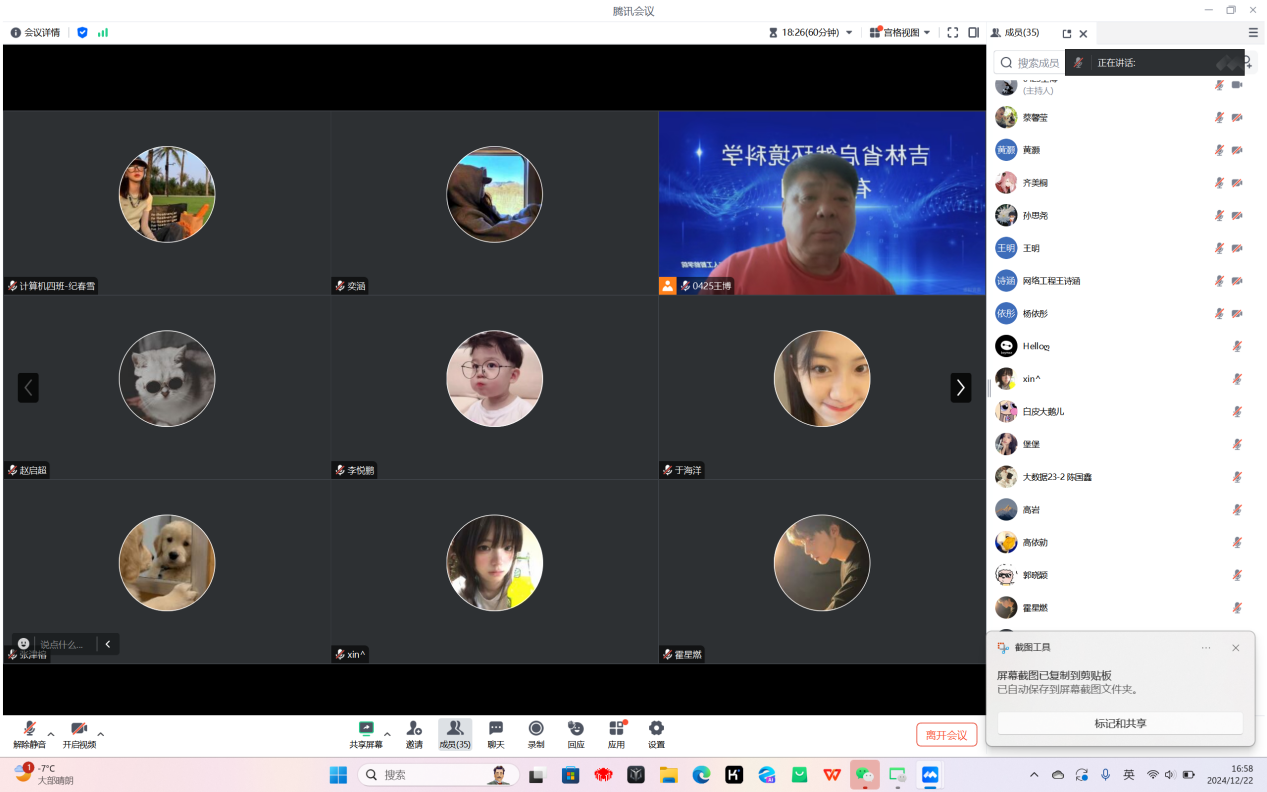Expand audio options arrow beside 解除静音

[x=51, y=734]
